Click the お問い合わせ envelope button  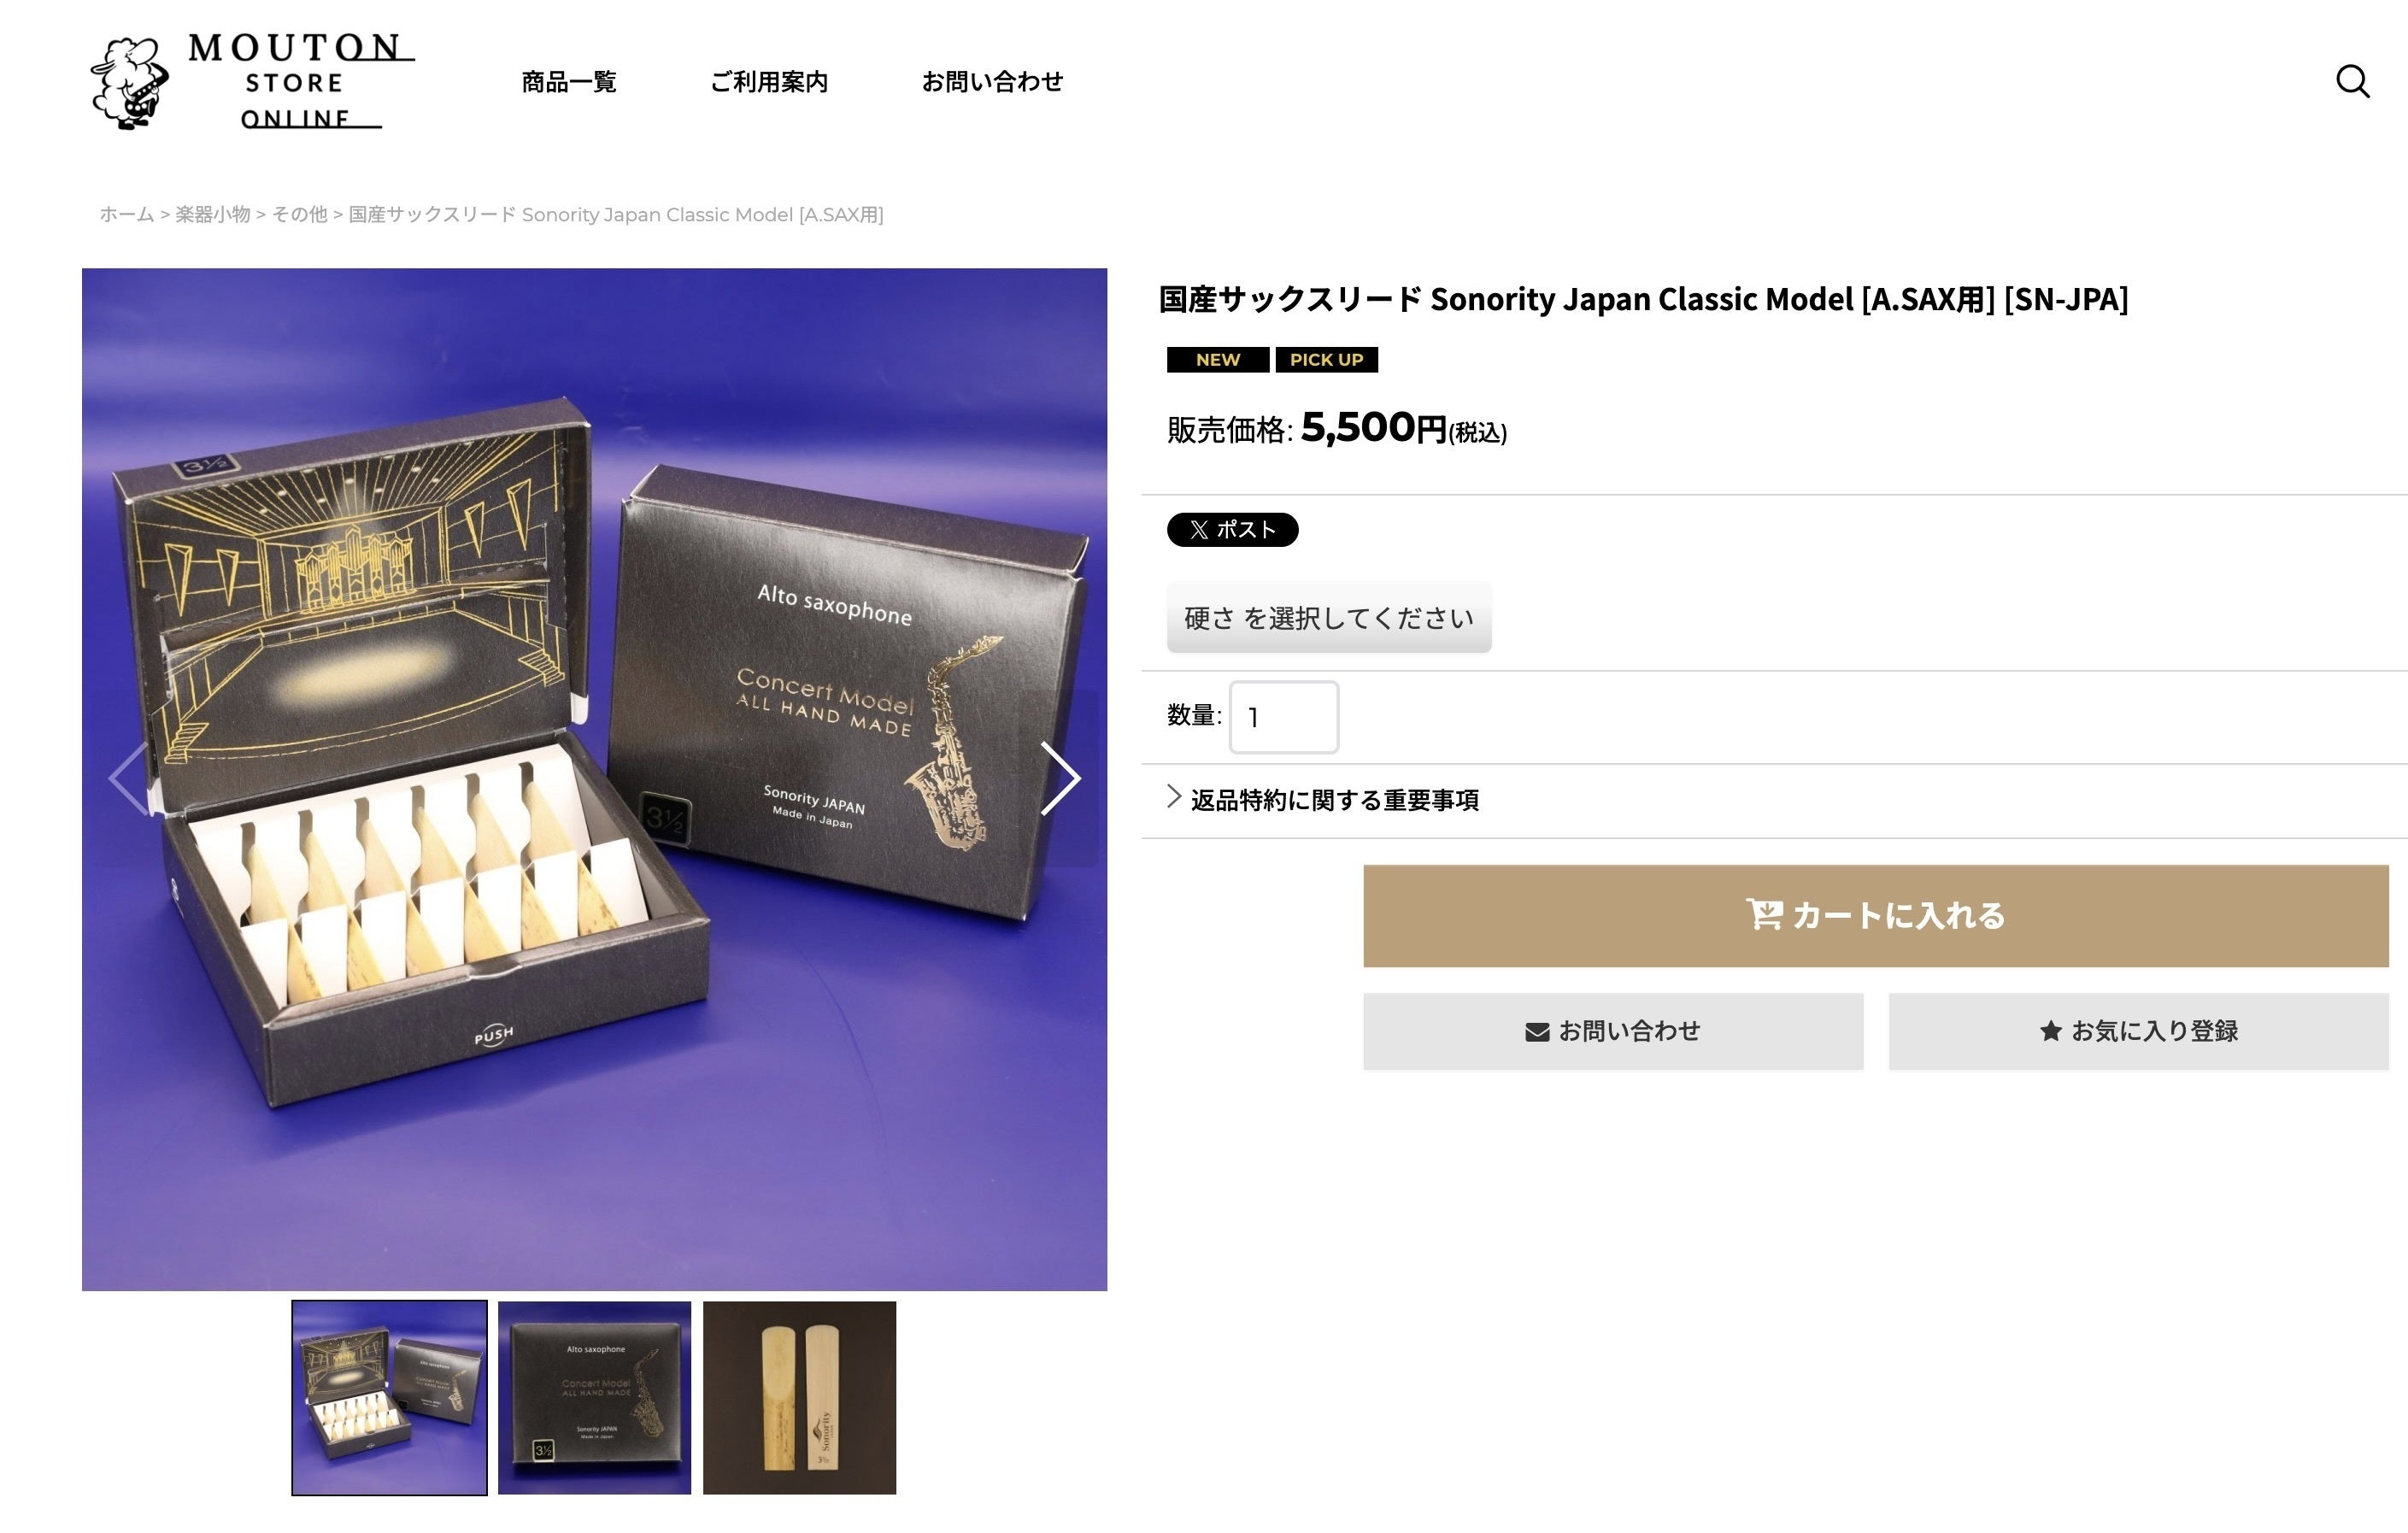point(1613,1031)
